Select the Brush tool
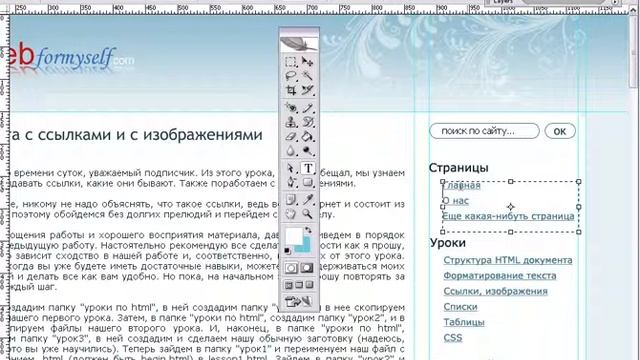 [x=308, y=108]
